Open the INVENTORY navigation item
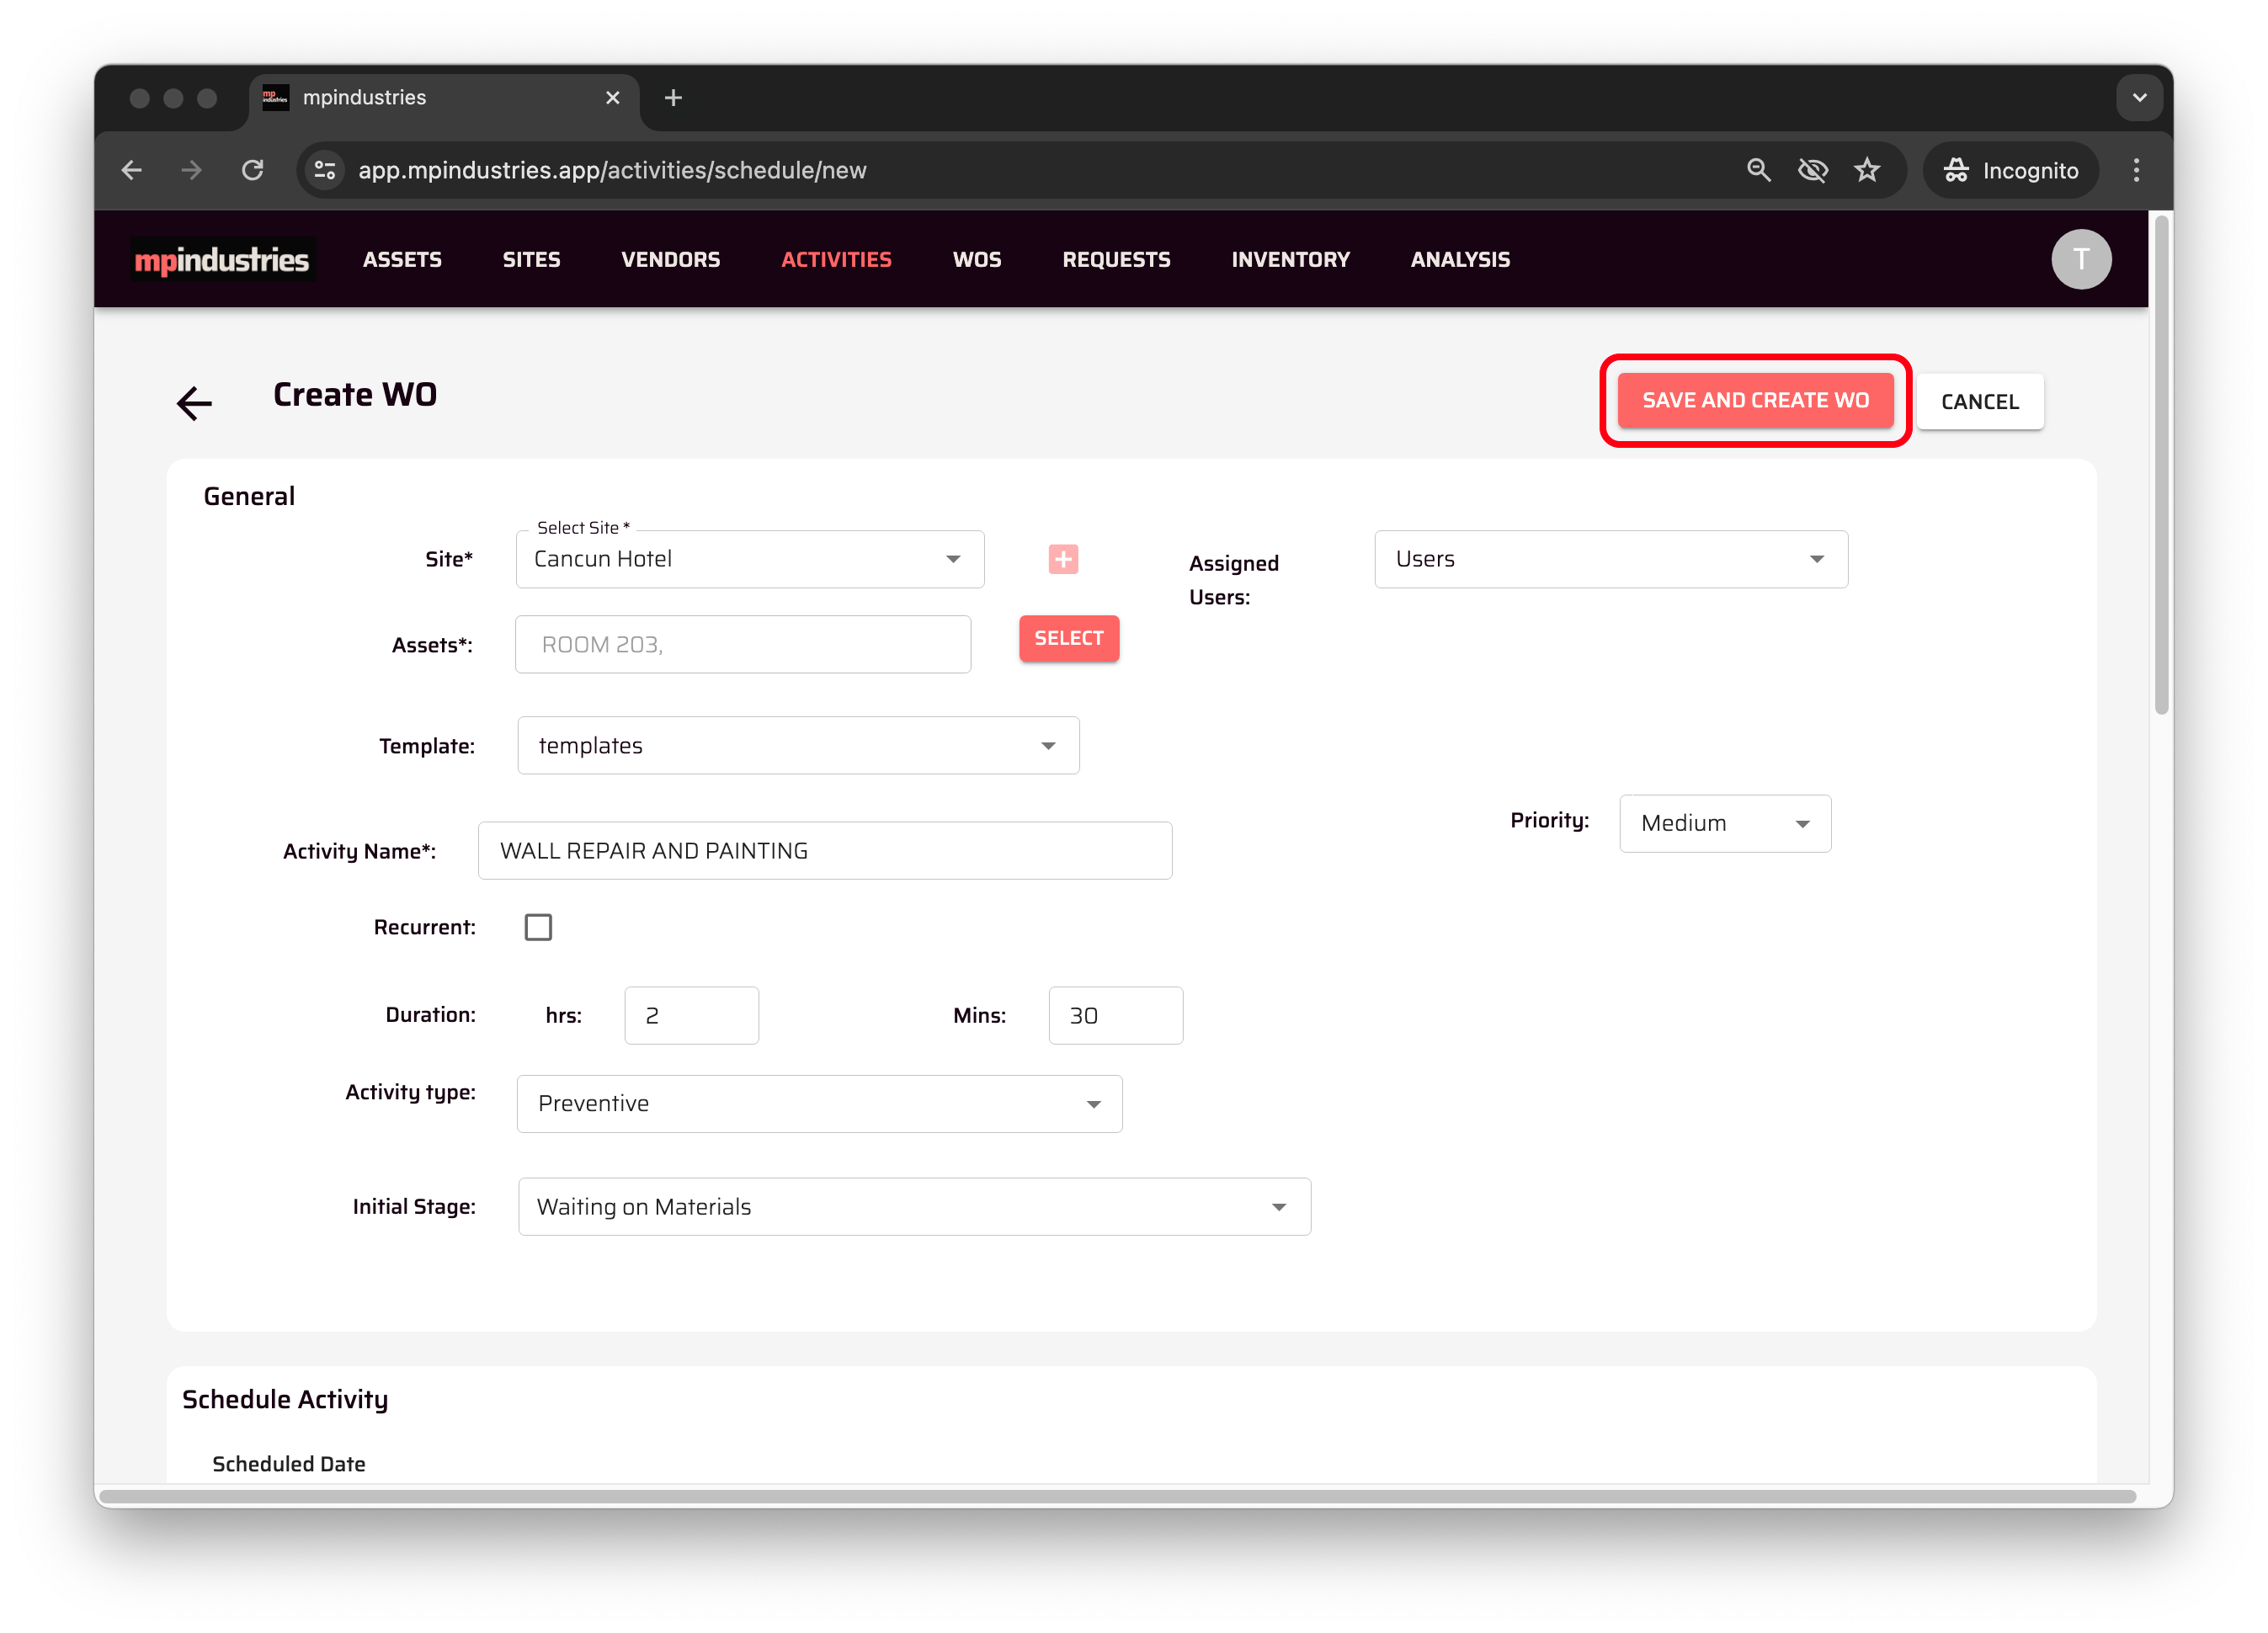Viewport: 2268px width, 1633px height. coord(1289,260)
